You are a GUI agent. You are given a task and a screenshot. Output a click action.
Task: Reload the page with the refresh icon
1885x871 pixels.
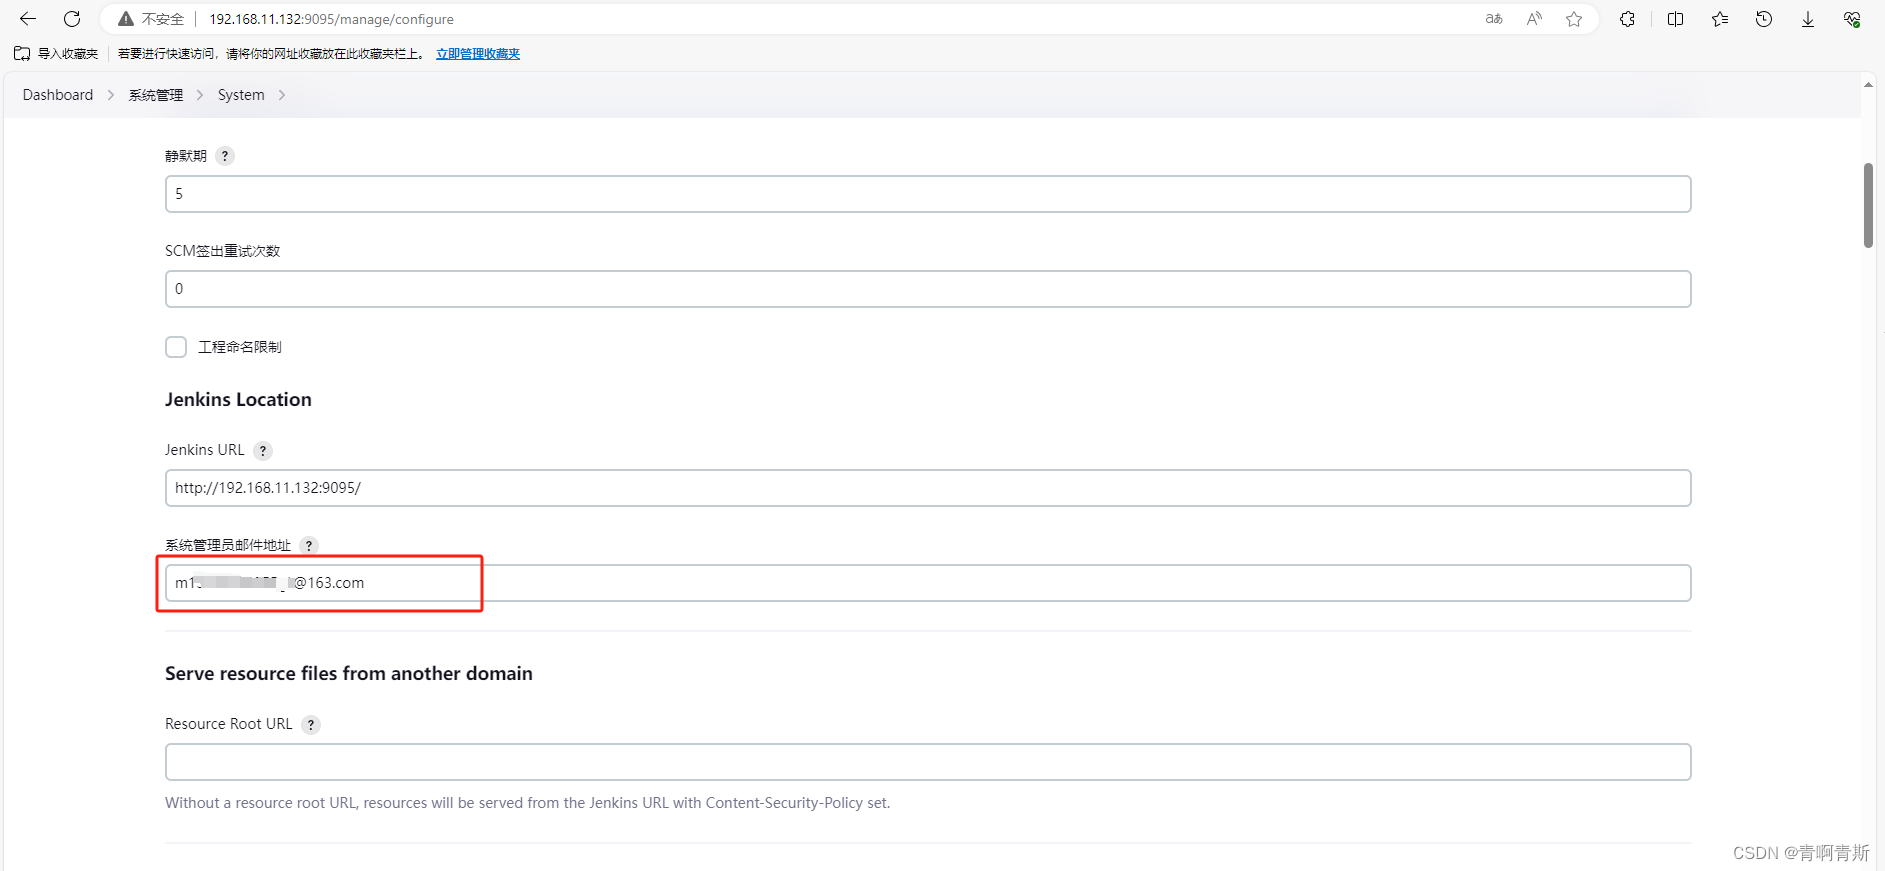(x=72, y=19)
